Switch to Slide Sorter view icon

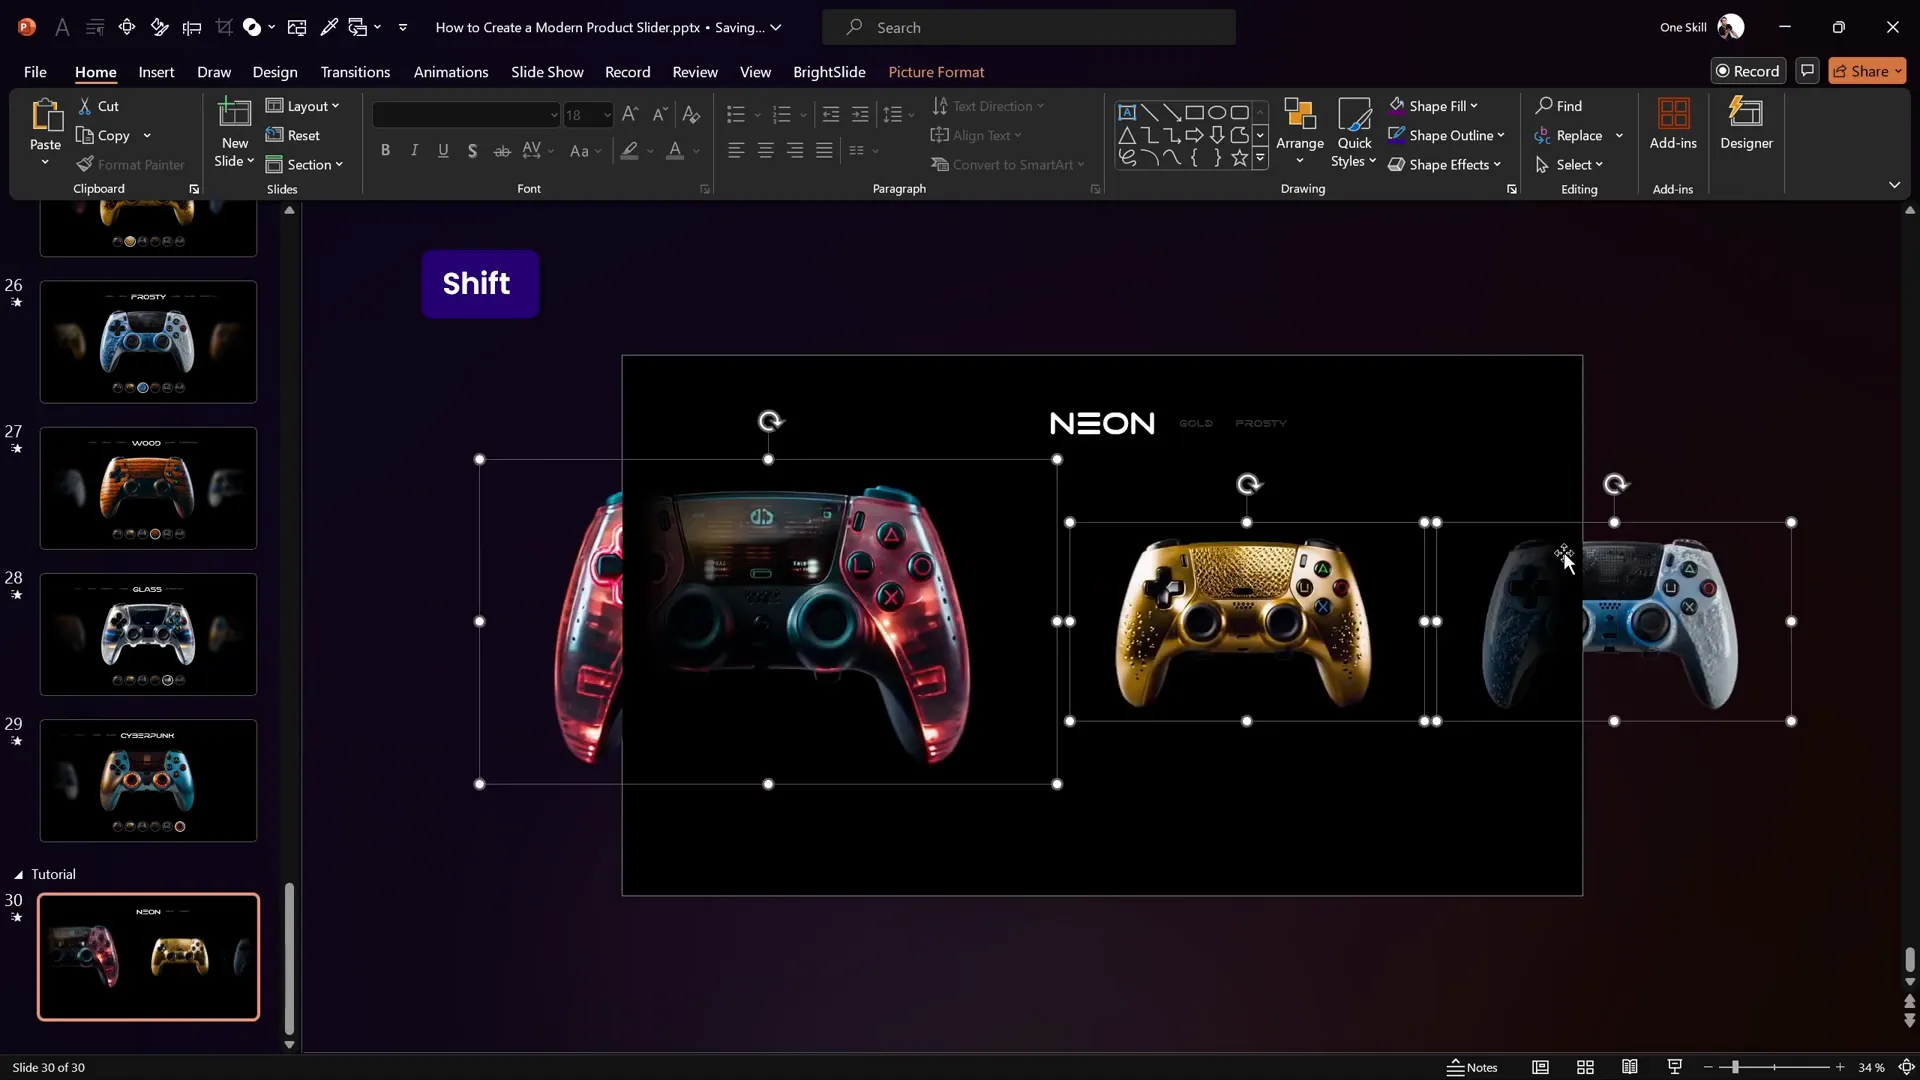click(x=1585, y=1067)
